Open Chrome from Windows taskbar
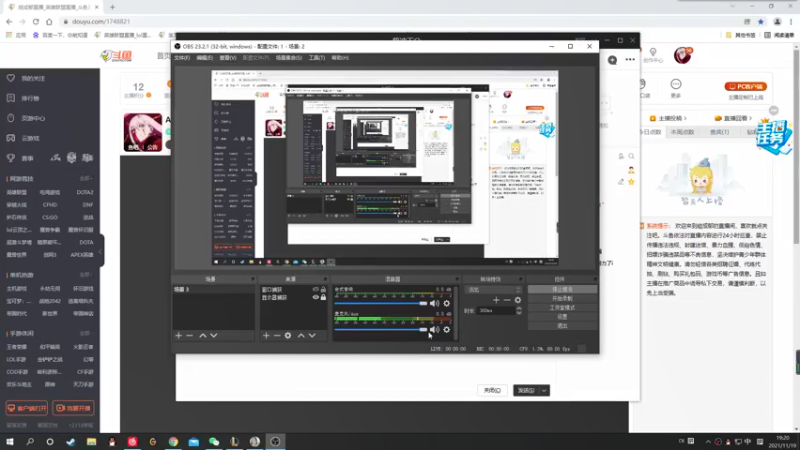The image size is (800, 450). tap(173, 441)
